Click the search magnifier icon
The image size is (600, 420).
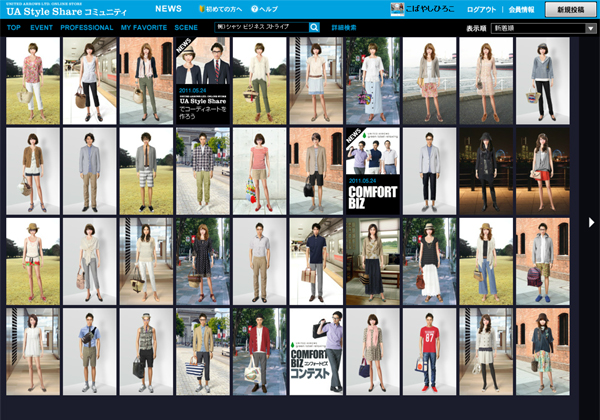(314, 28)
